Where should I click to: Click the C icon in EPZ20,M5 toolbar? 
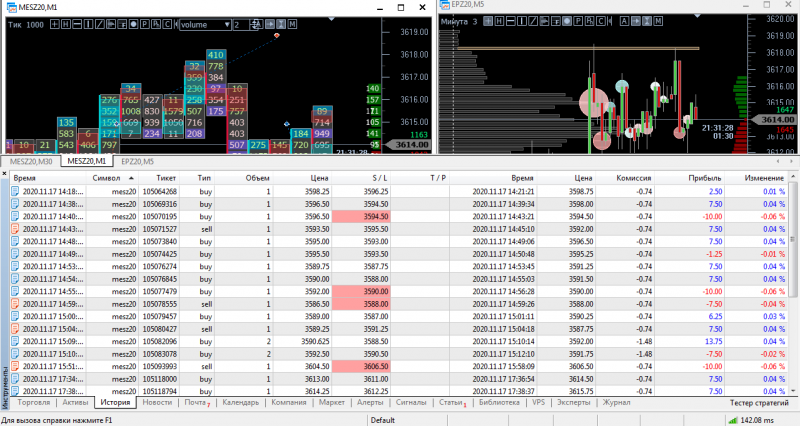click(601, 21)
